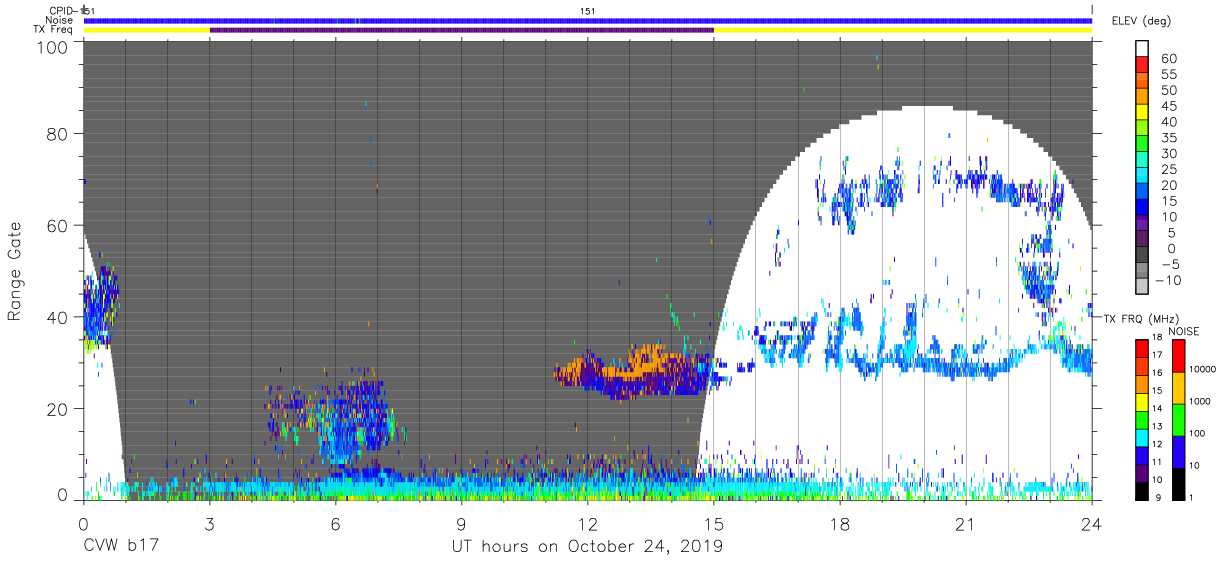Click the black segment in TX FRQ colorbar
This screenshot has width=1228, height=567.
(1142, 491)
